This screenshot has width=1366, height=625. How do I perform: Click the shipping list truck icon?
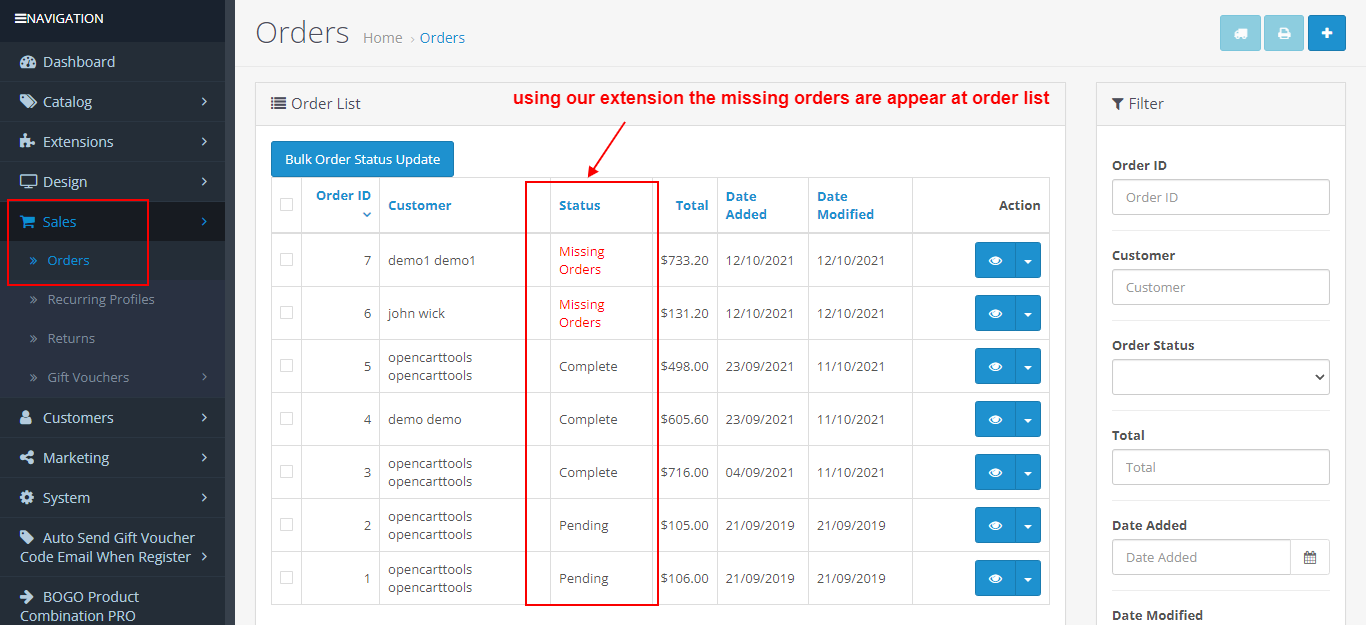pos(1240,33)
